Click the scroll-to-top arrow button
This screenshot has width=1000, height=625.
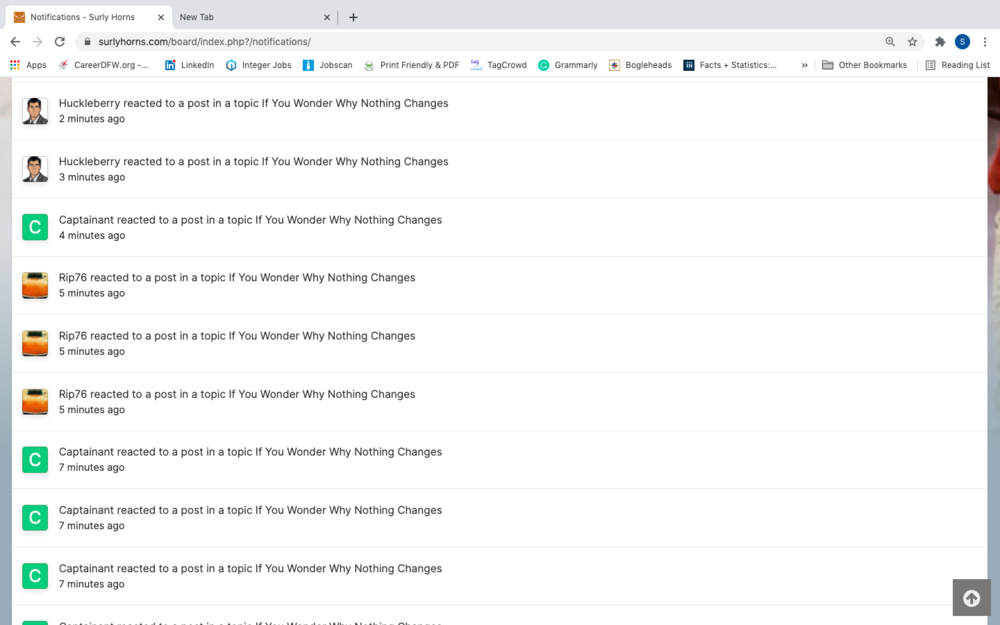971,598
